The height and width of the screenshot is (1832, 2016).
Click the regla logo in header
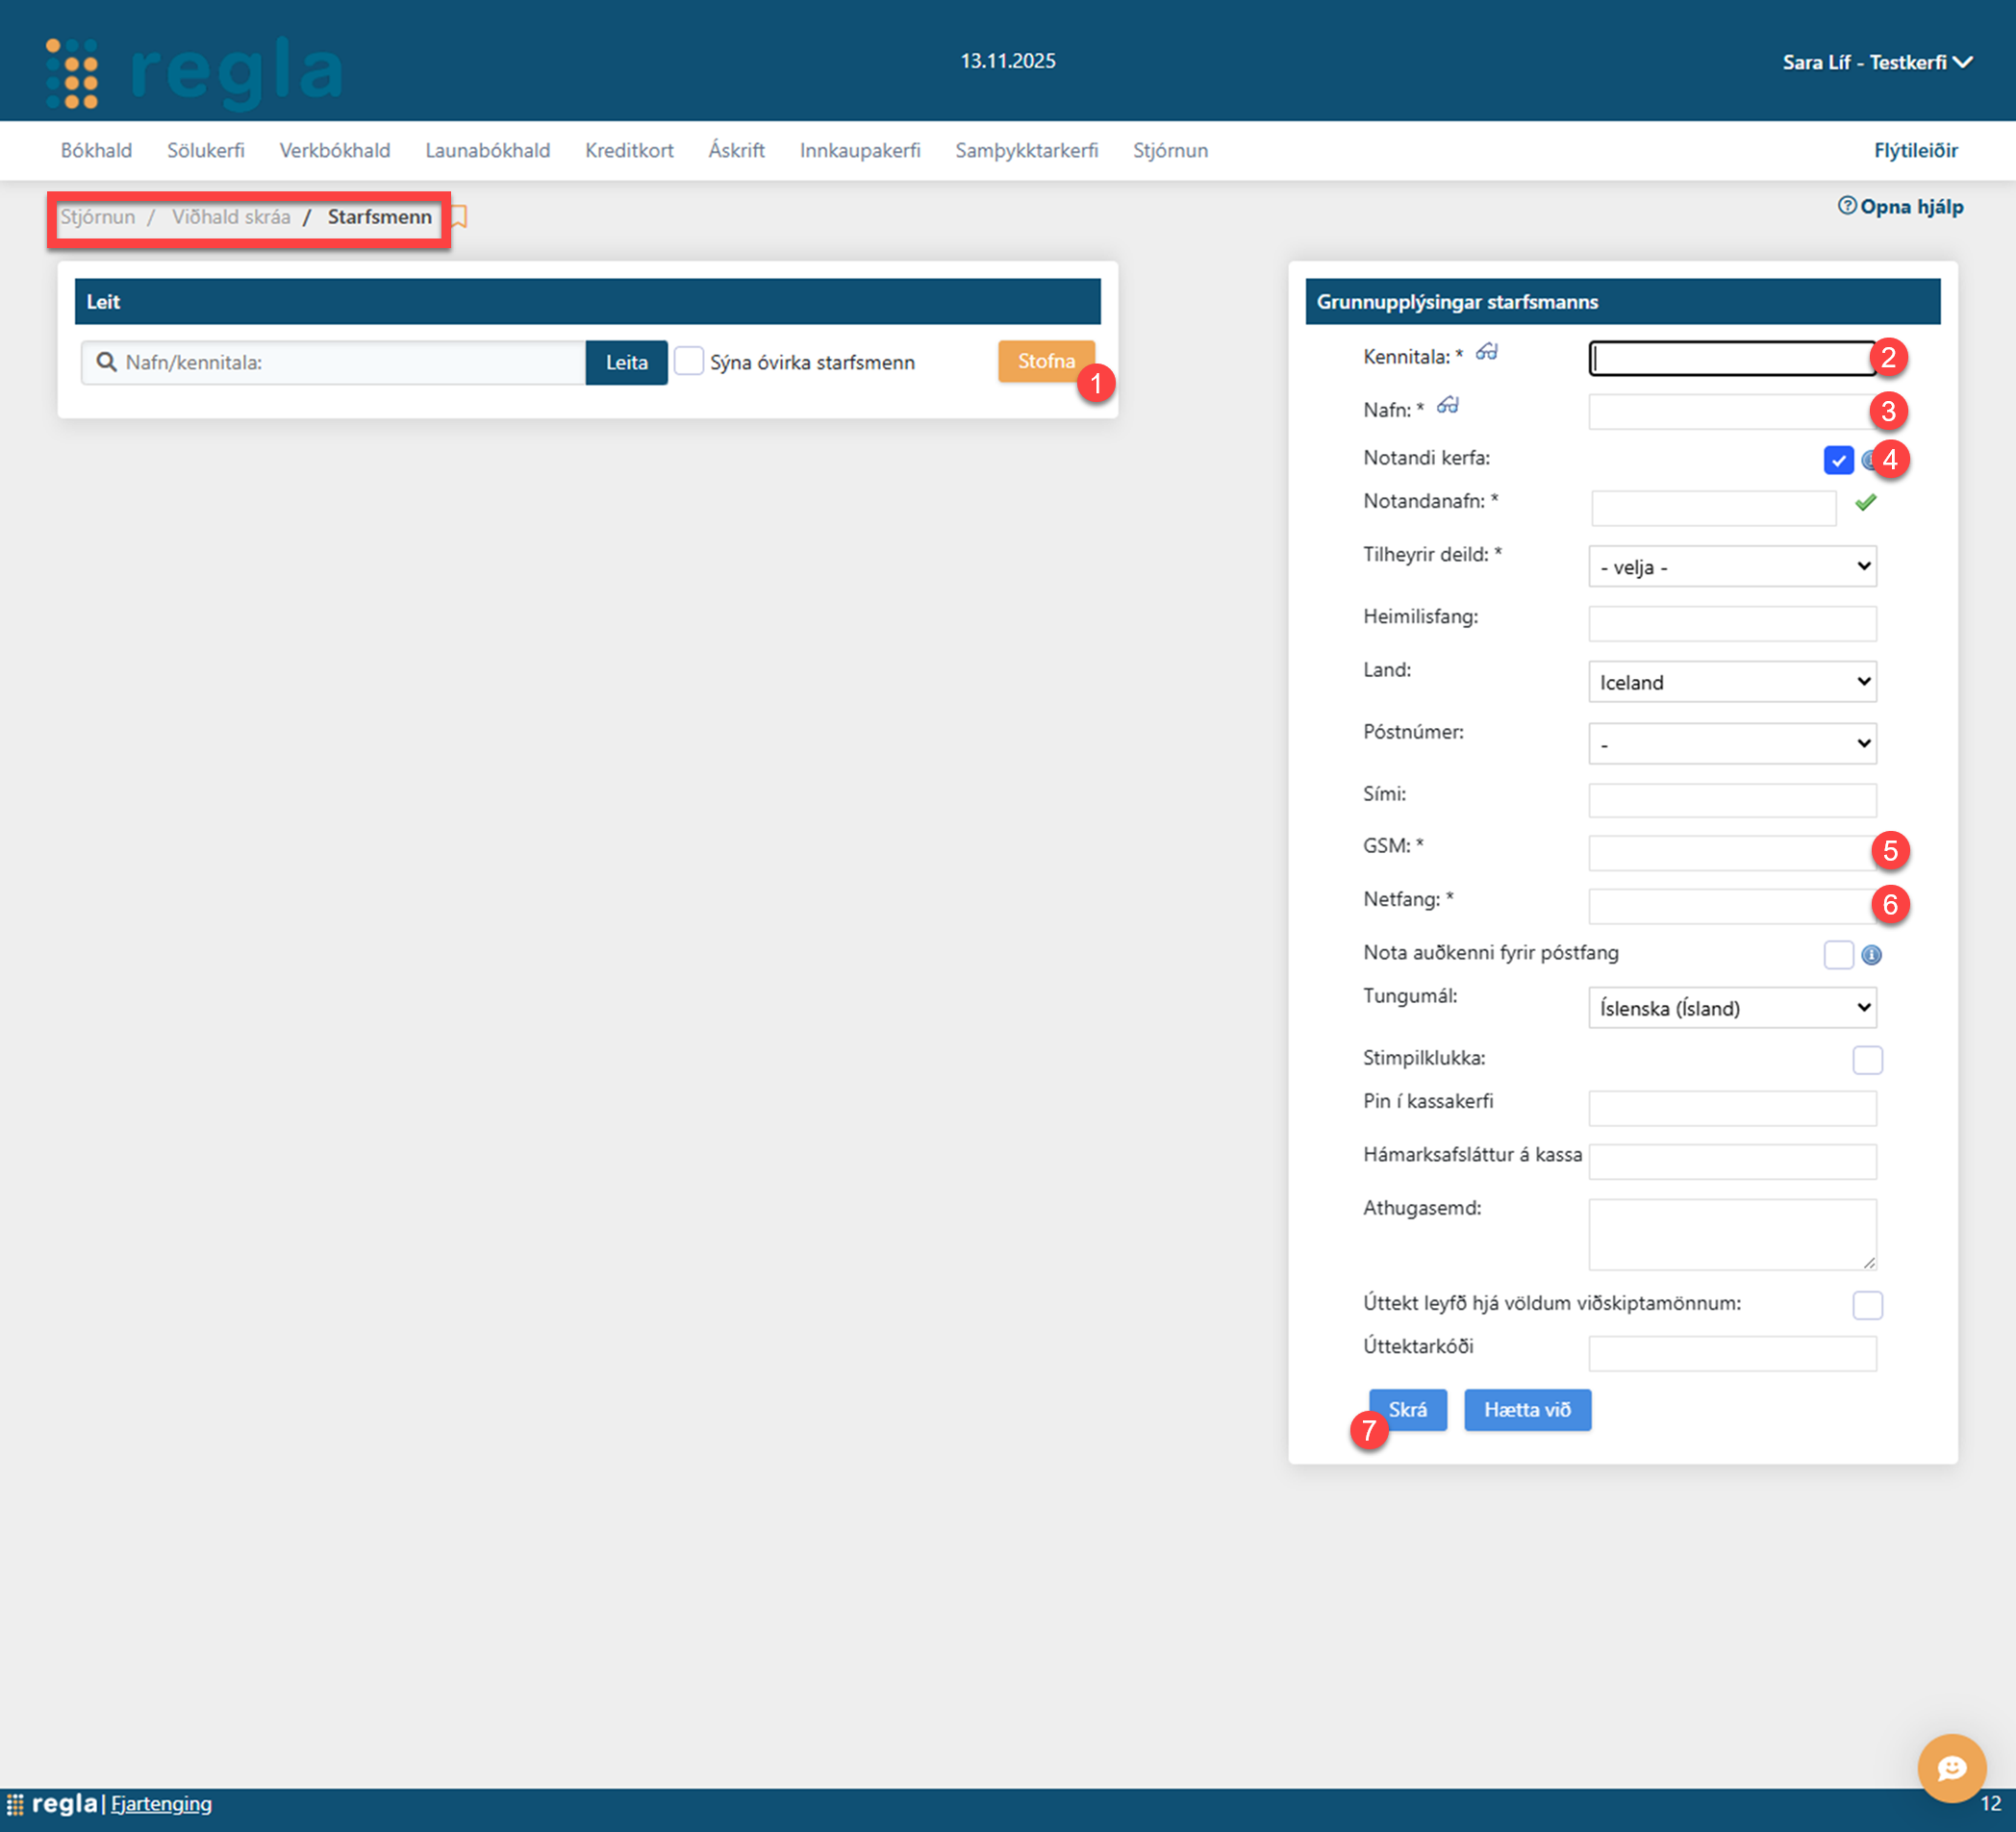tap(195, 72)
